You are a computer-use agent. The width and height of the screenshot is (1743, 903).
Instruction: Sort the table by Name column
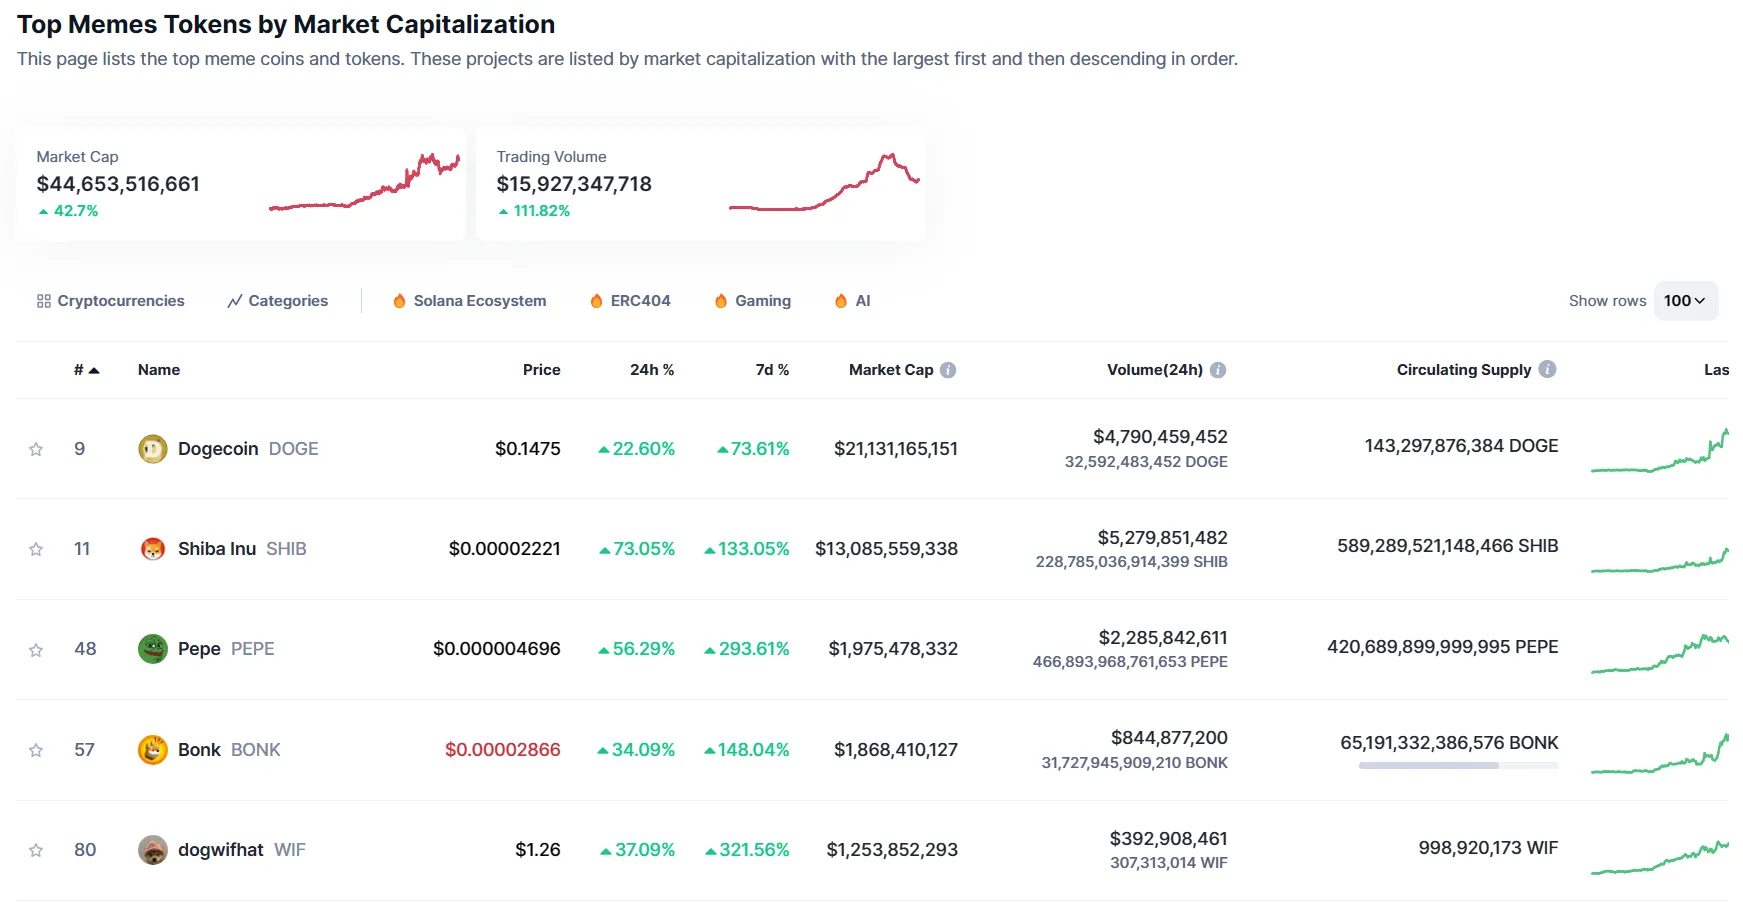(159, 370)
